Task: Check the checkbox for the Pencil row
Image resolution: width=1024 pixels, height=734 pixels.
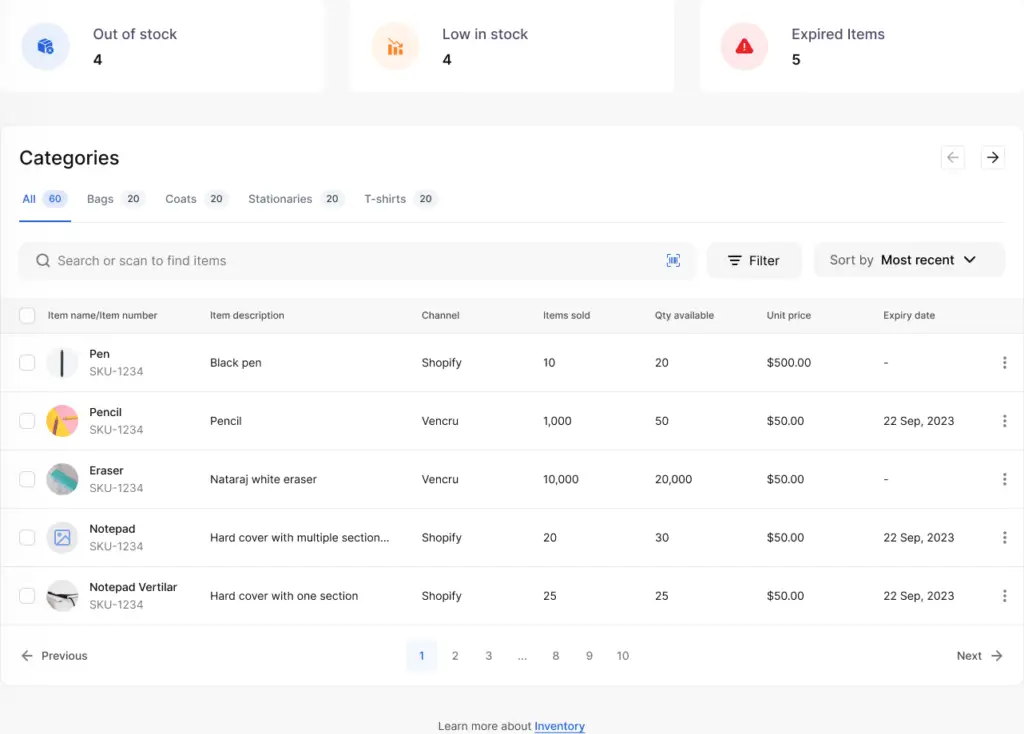Action: (x=27, y=421)
